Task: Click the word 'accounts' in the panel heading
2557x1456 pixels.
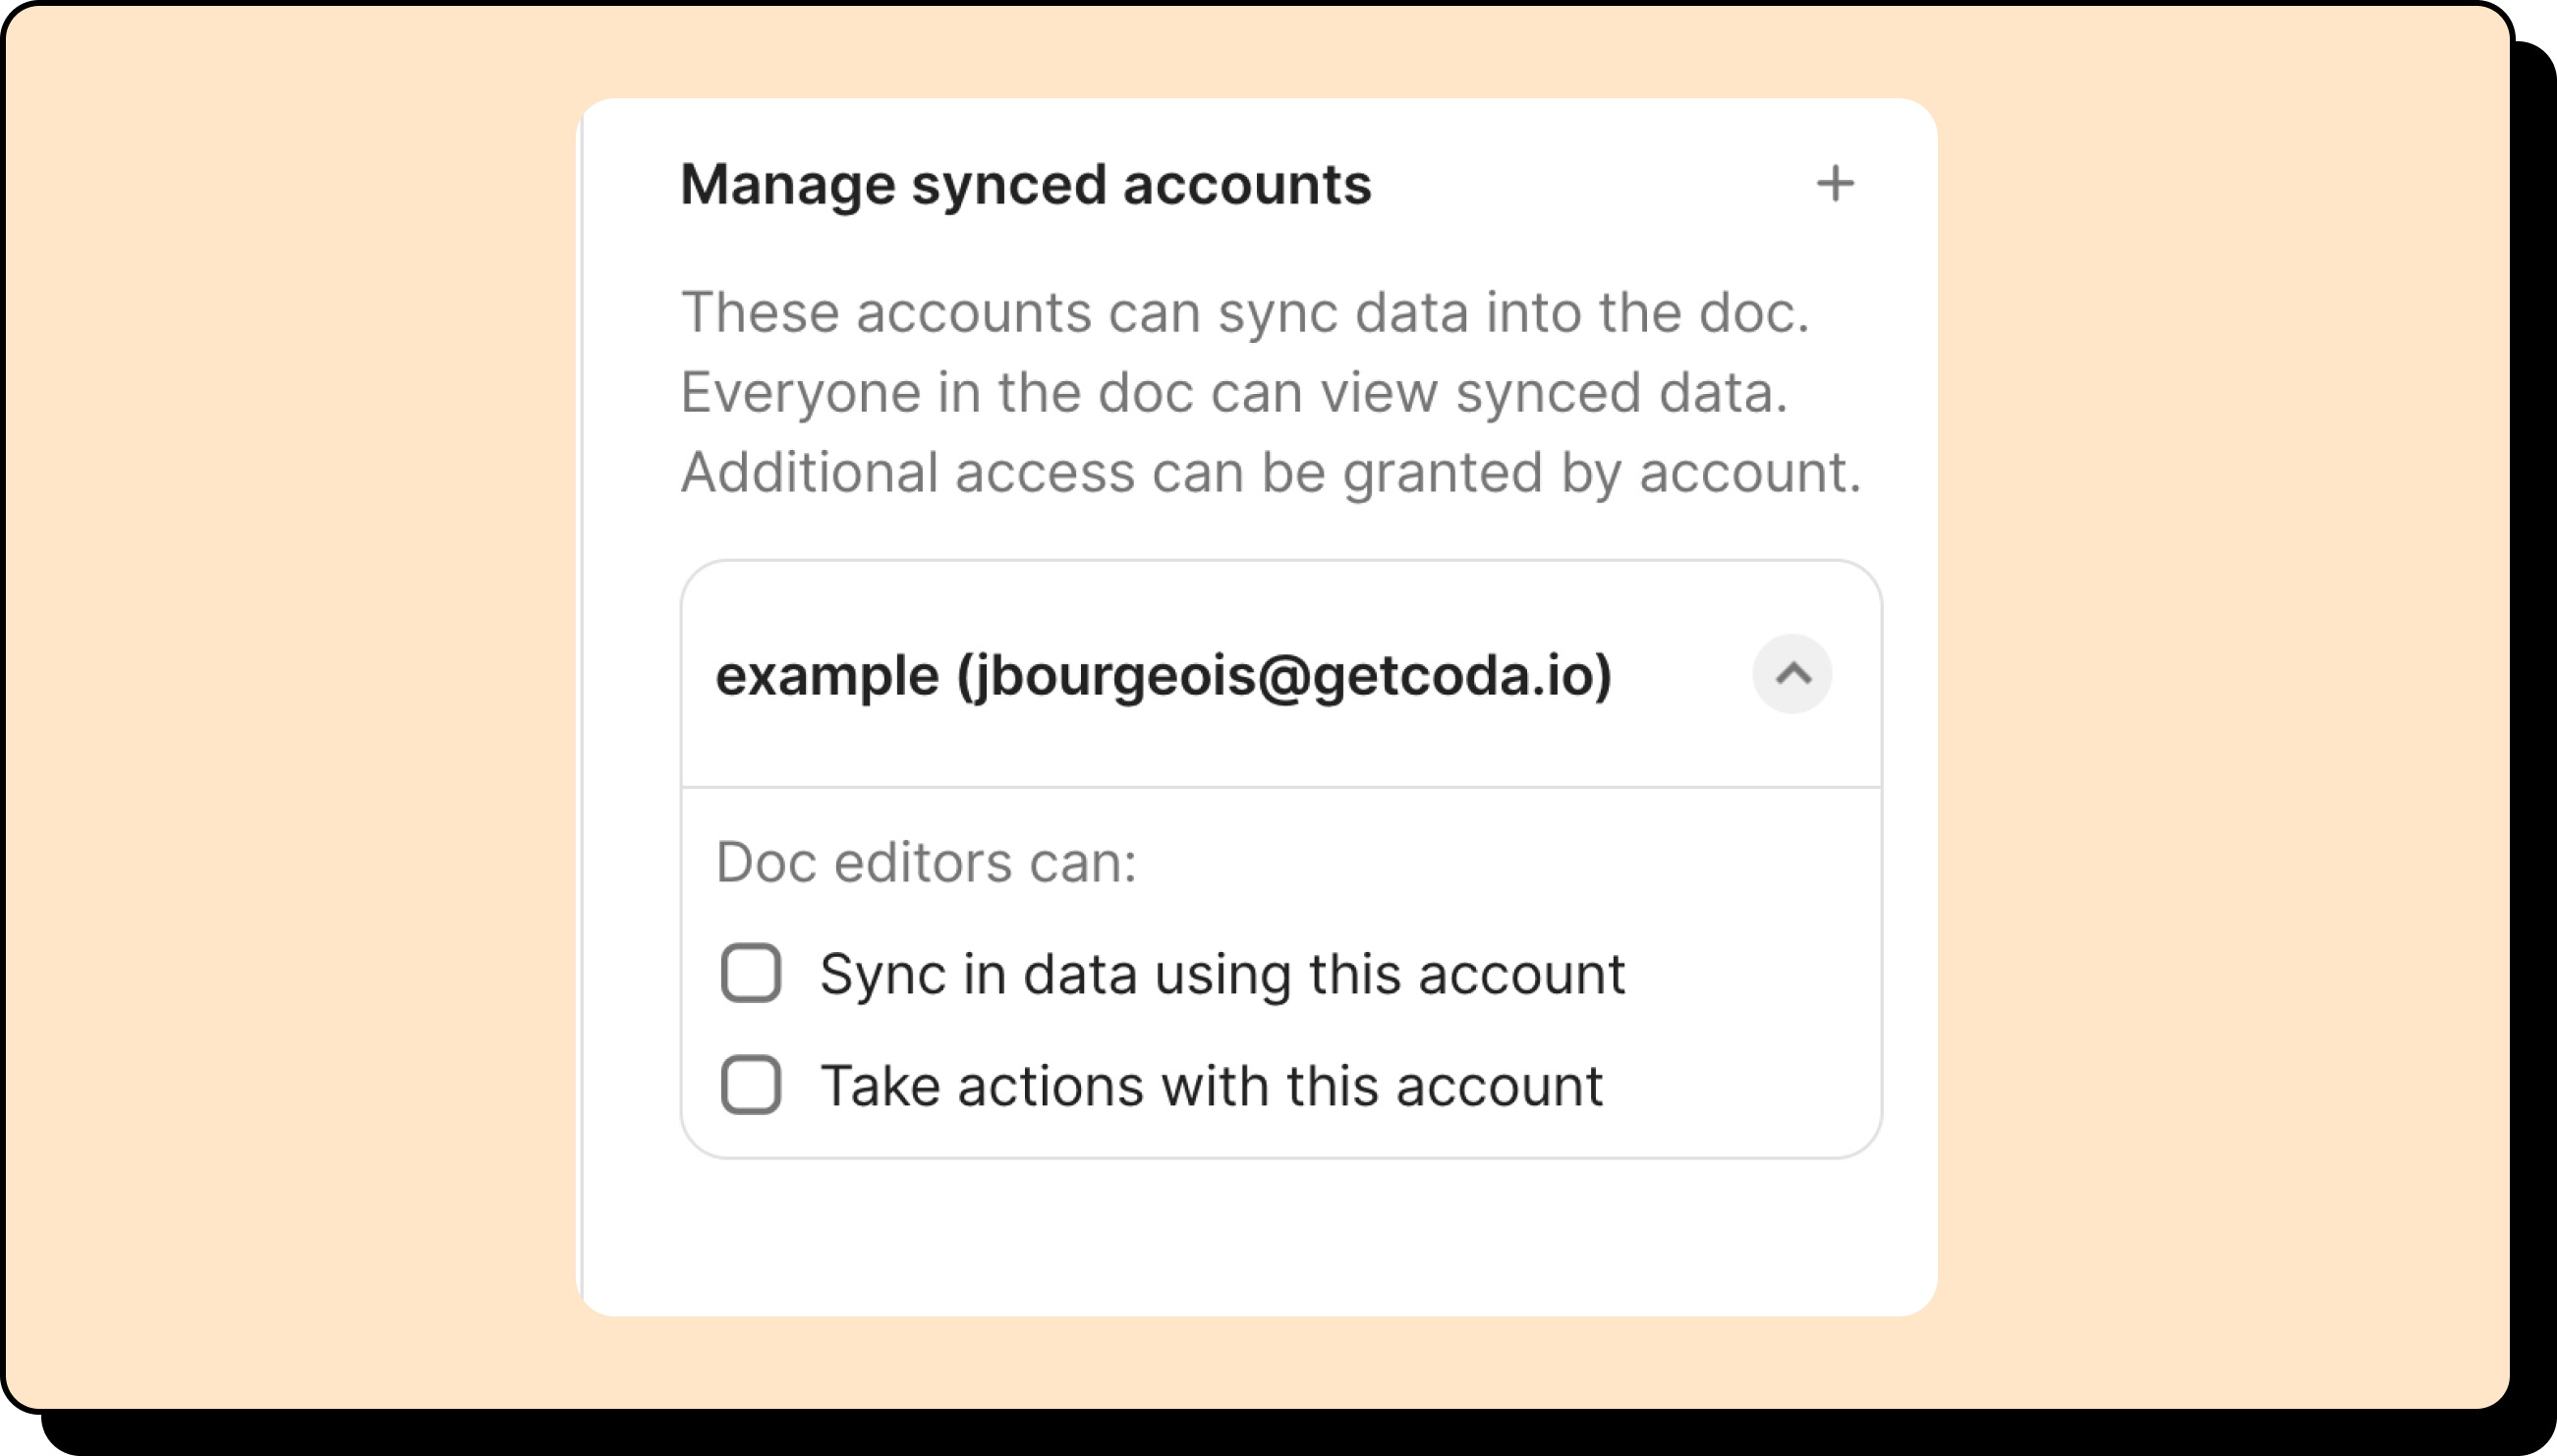Action: (x=1246, y=185)
